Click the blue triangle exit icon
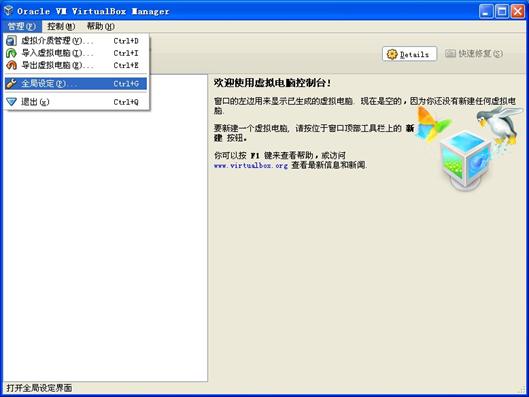 11,102
